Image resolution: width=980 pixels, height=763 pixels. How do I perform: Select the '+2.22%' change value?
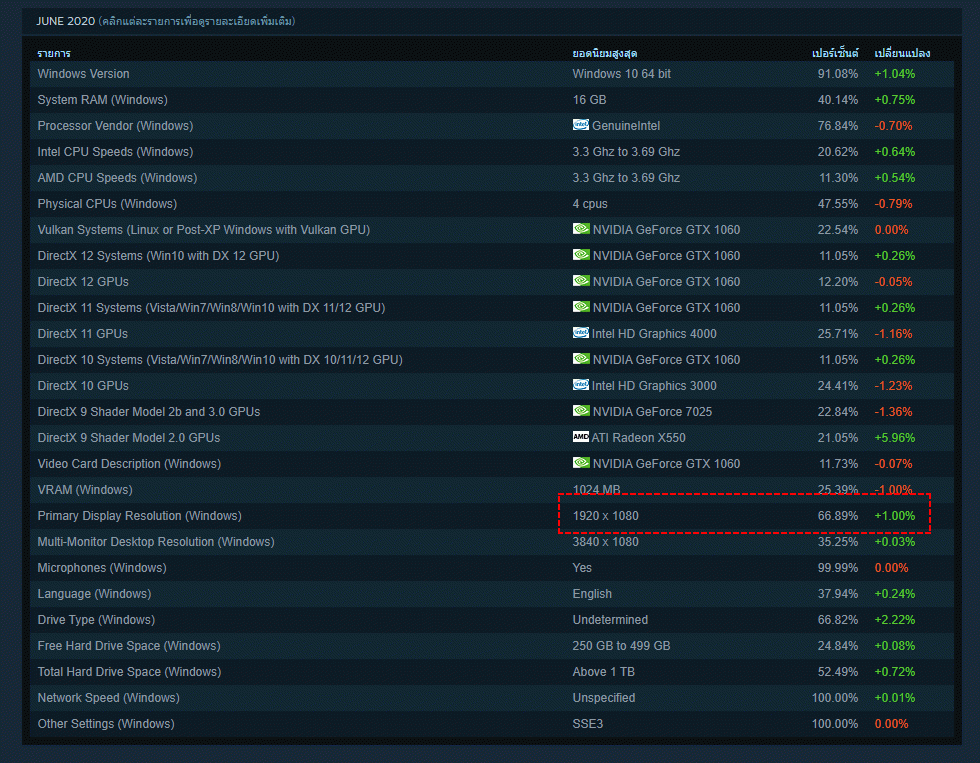tap(894, 620)
